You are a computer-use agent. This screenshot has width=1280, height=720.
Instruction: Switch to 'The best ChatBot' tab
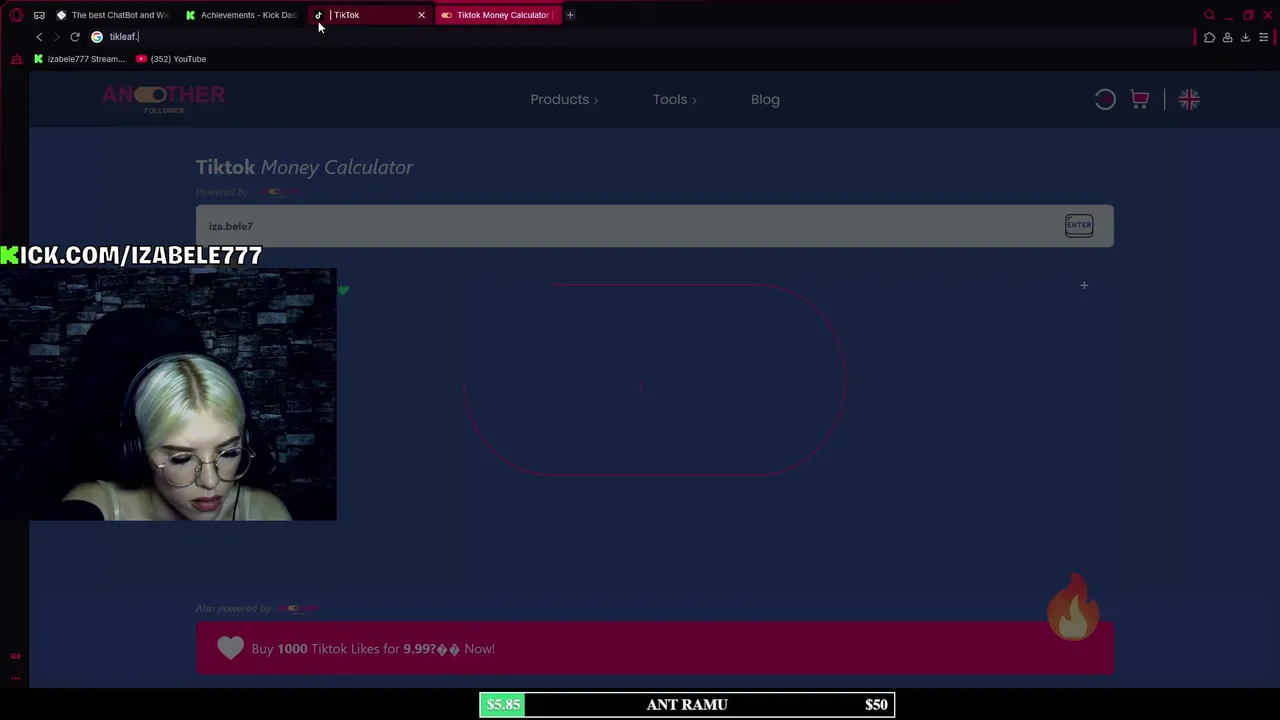click(113, 15)
